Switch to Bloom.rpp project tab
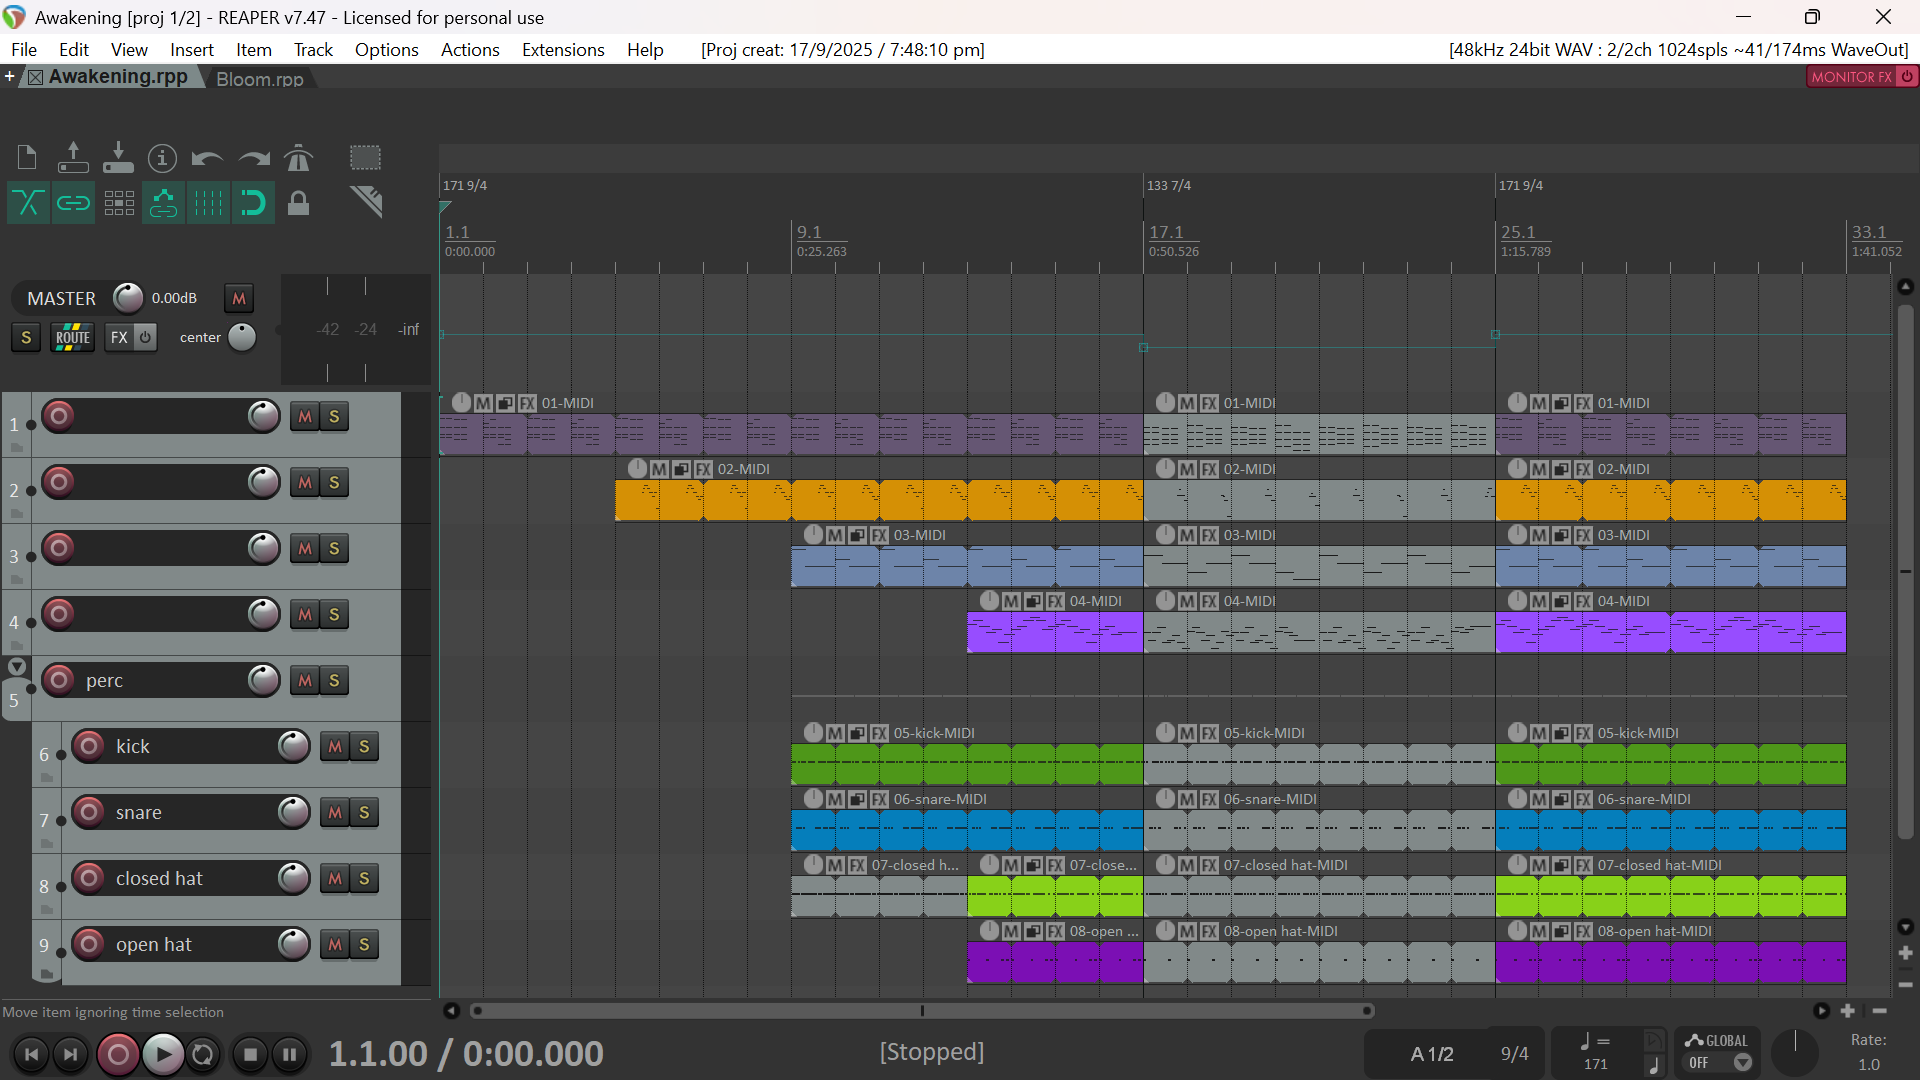 260,78
